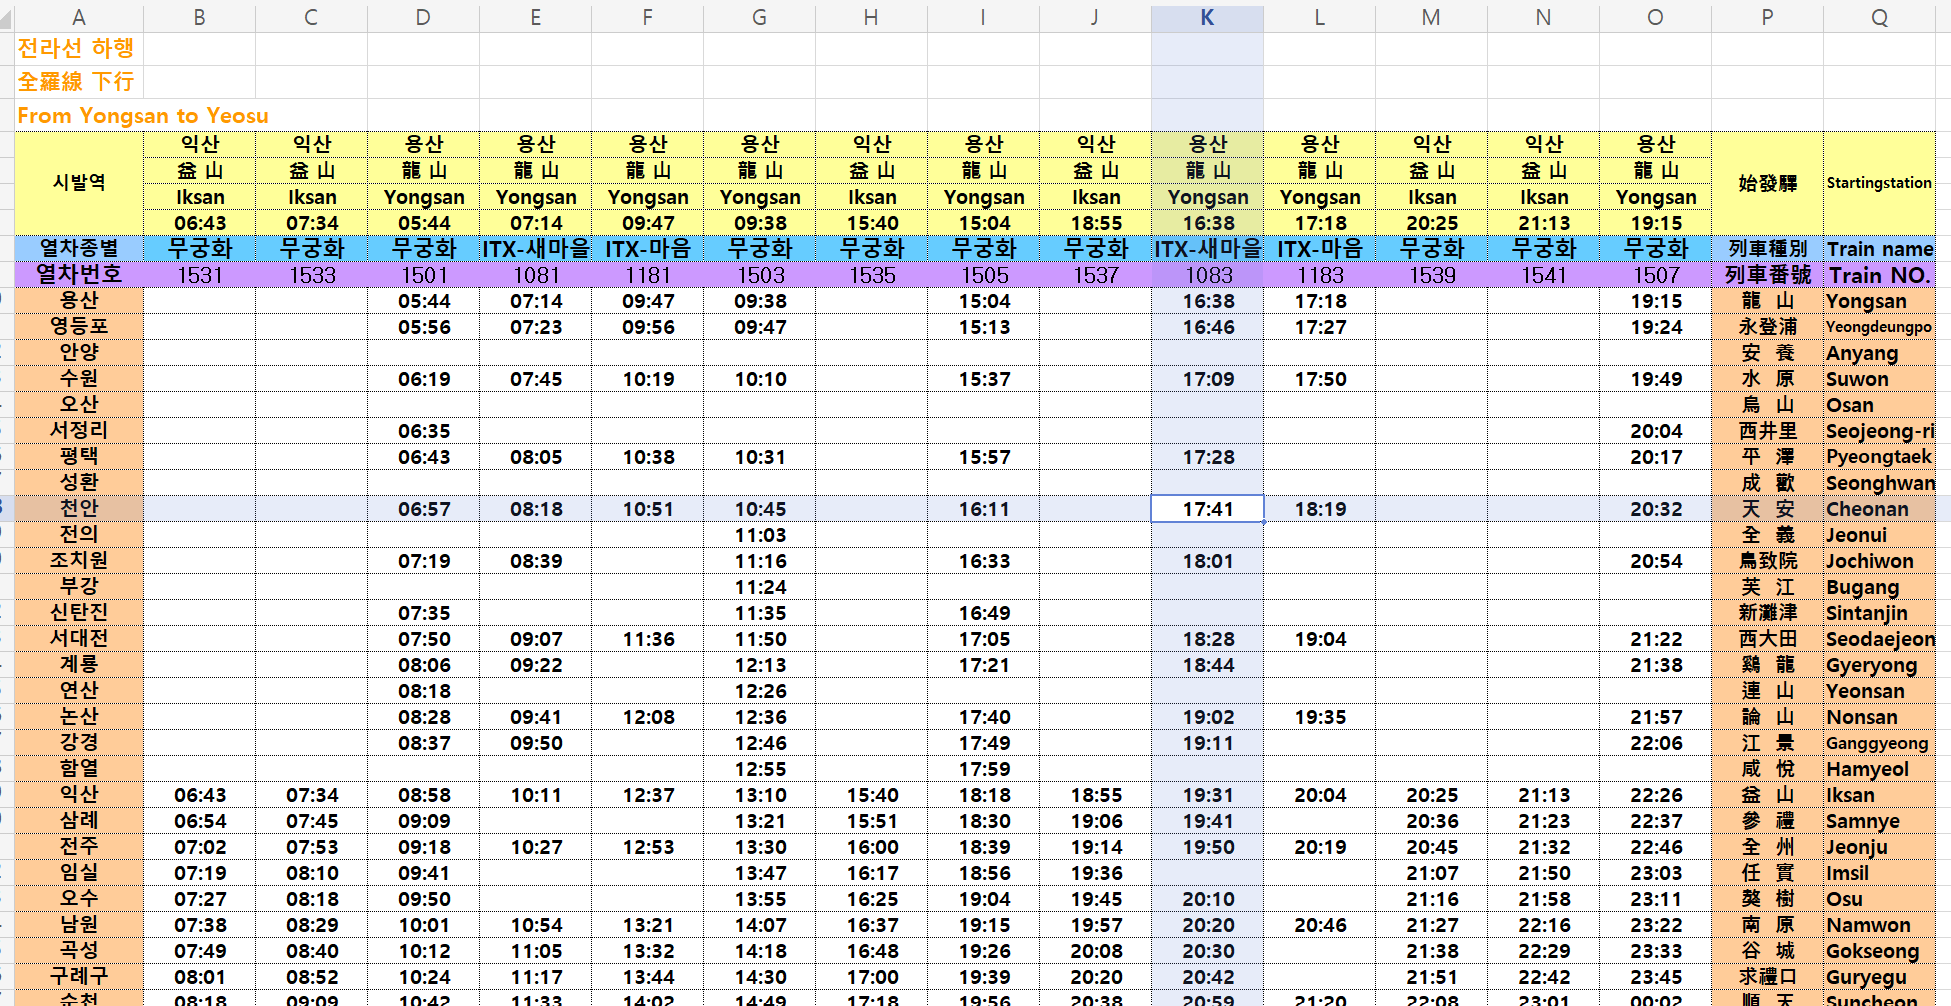Click the 20:04 cell in Iksan row

(1320, 795)
